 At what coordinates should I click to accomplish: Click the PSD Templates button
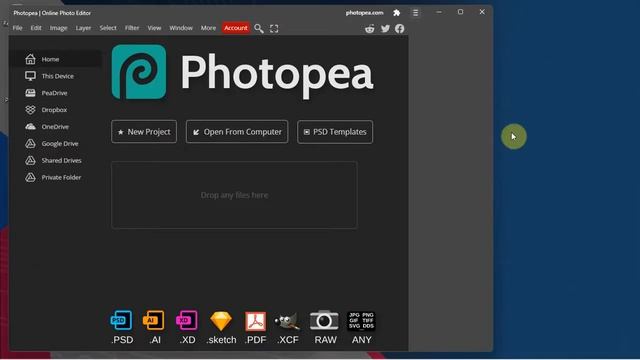(335, 132)
